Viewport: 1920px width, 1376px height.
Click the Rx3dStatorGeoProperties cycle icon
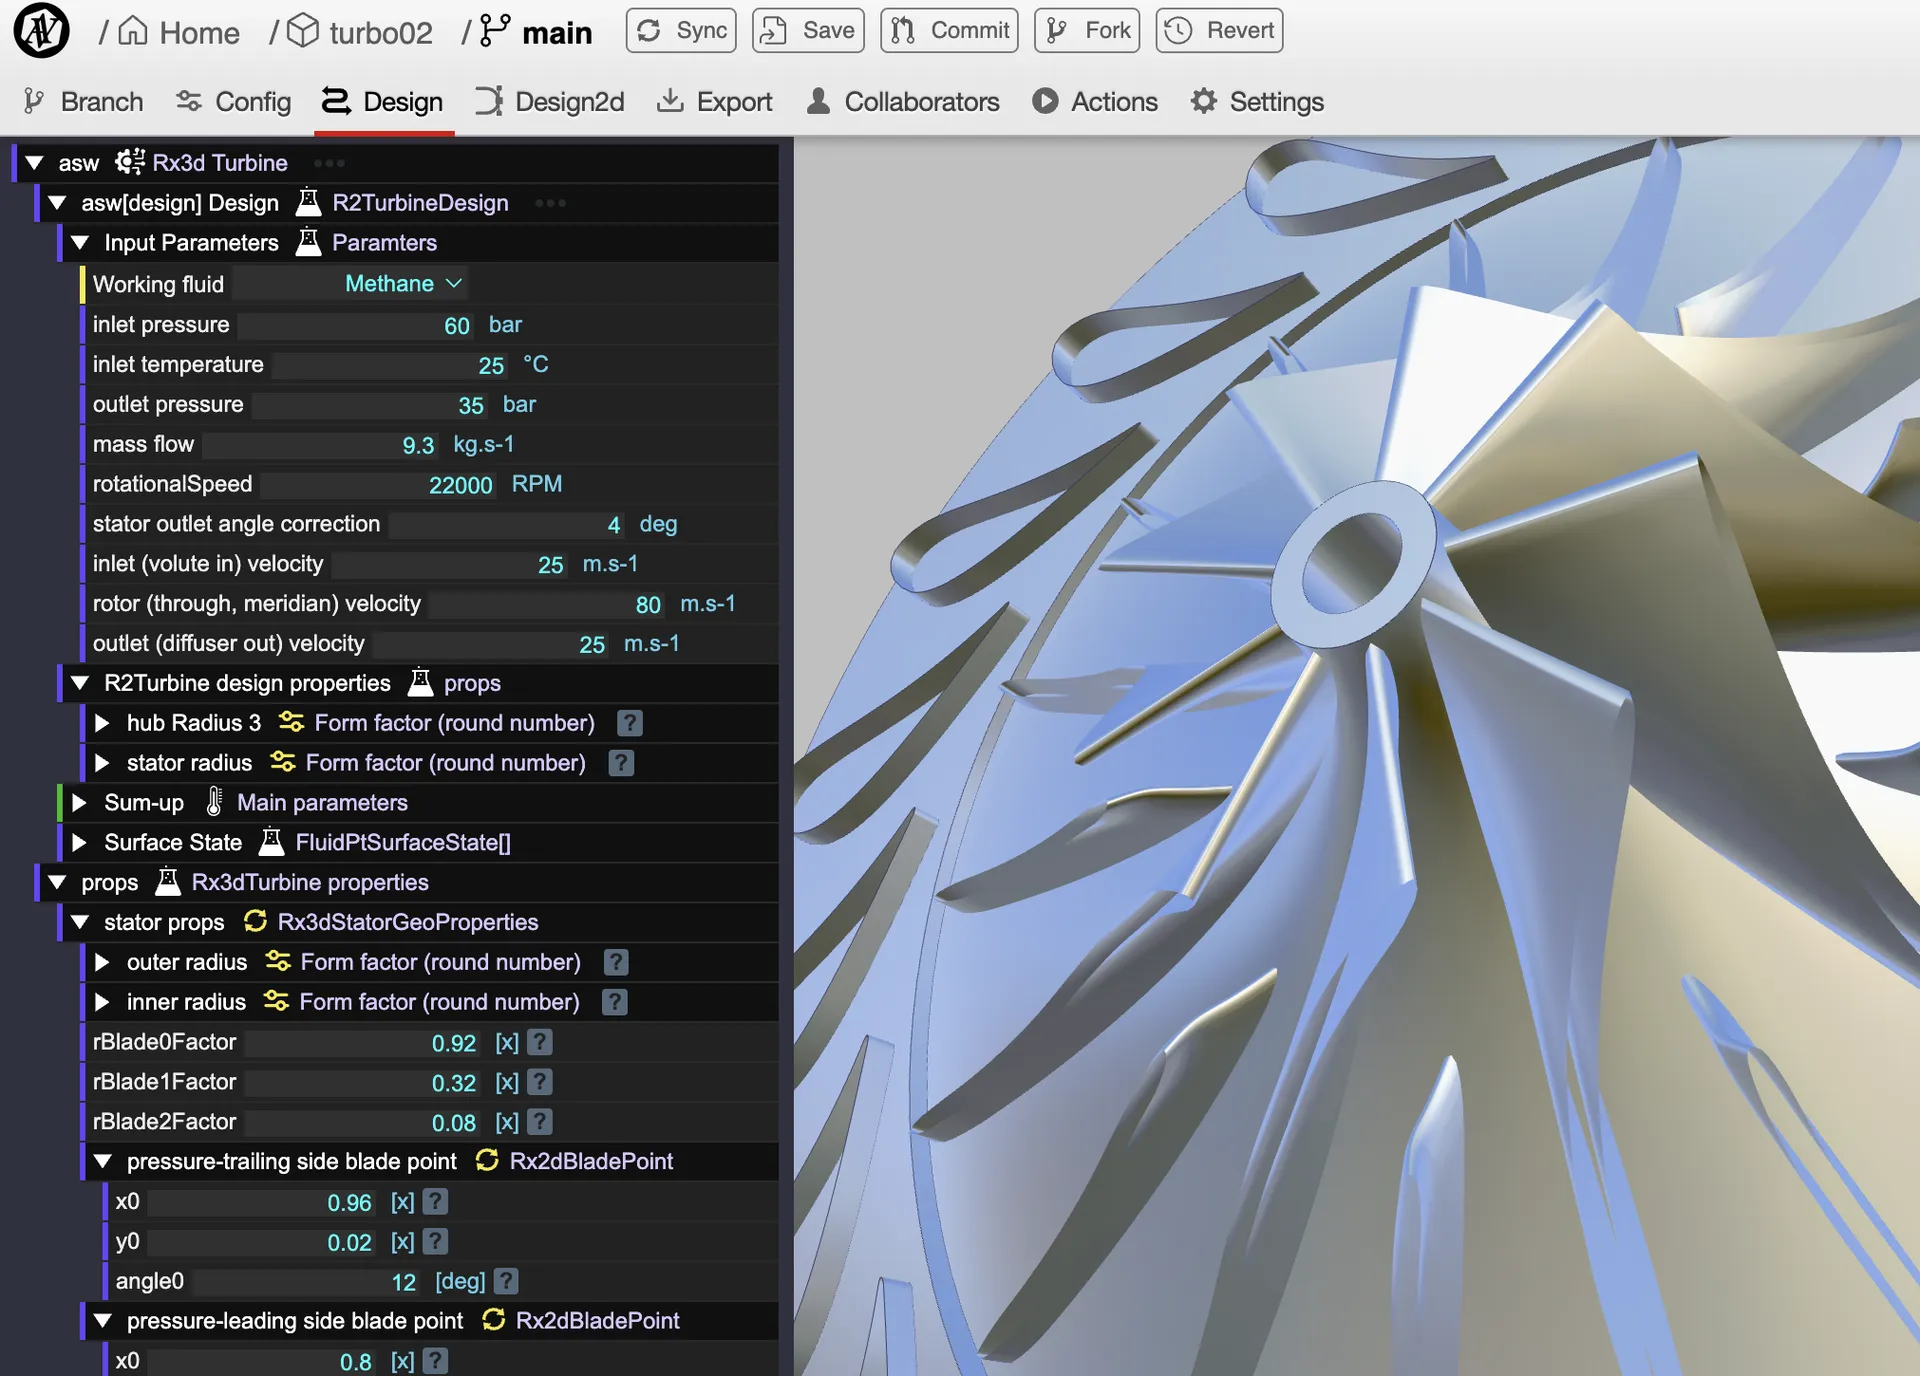[255, 921]
